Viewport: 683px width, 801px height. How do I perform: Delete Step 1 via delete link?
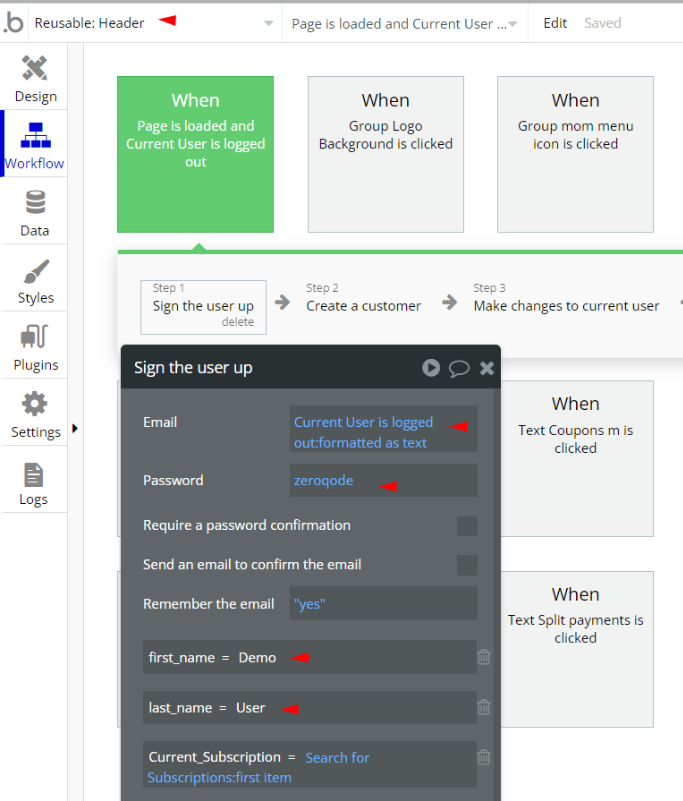pyautogui.click(x=238, y=322)
